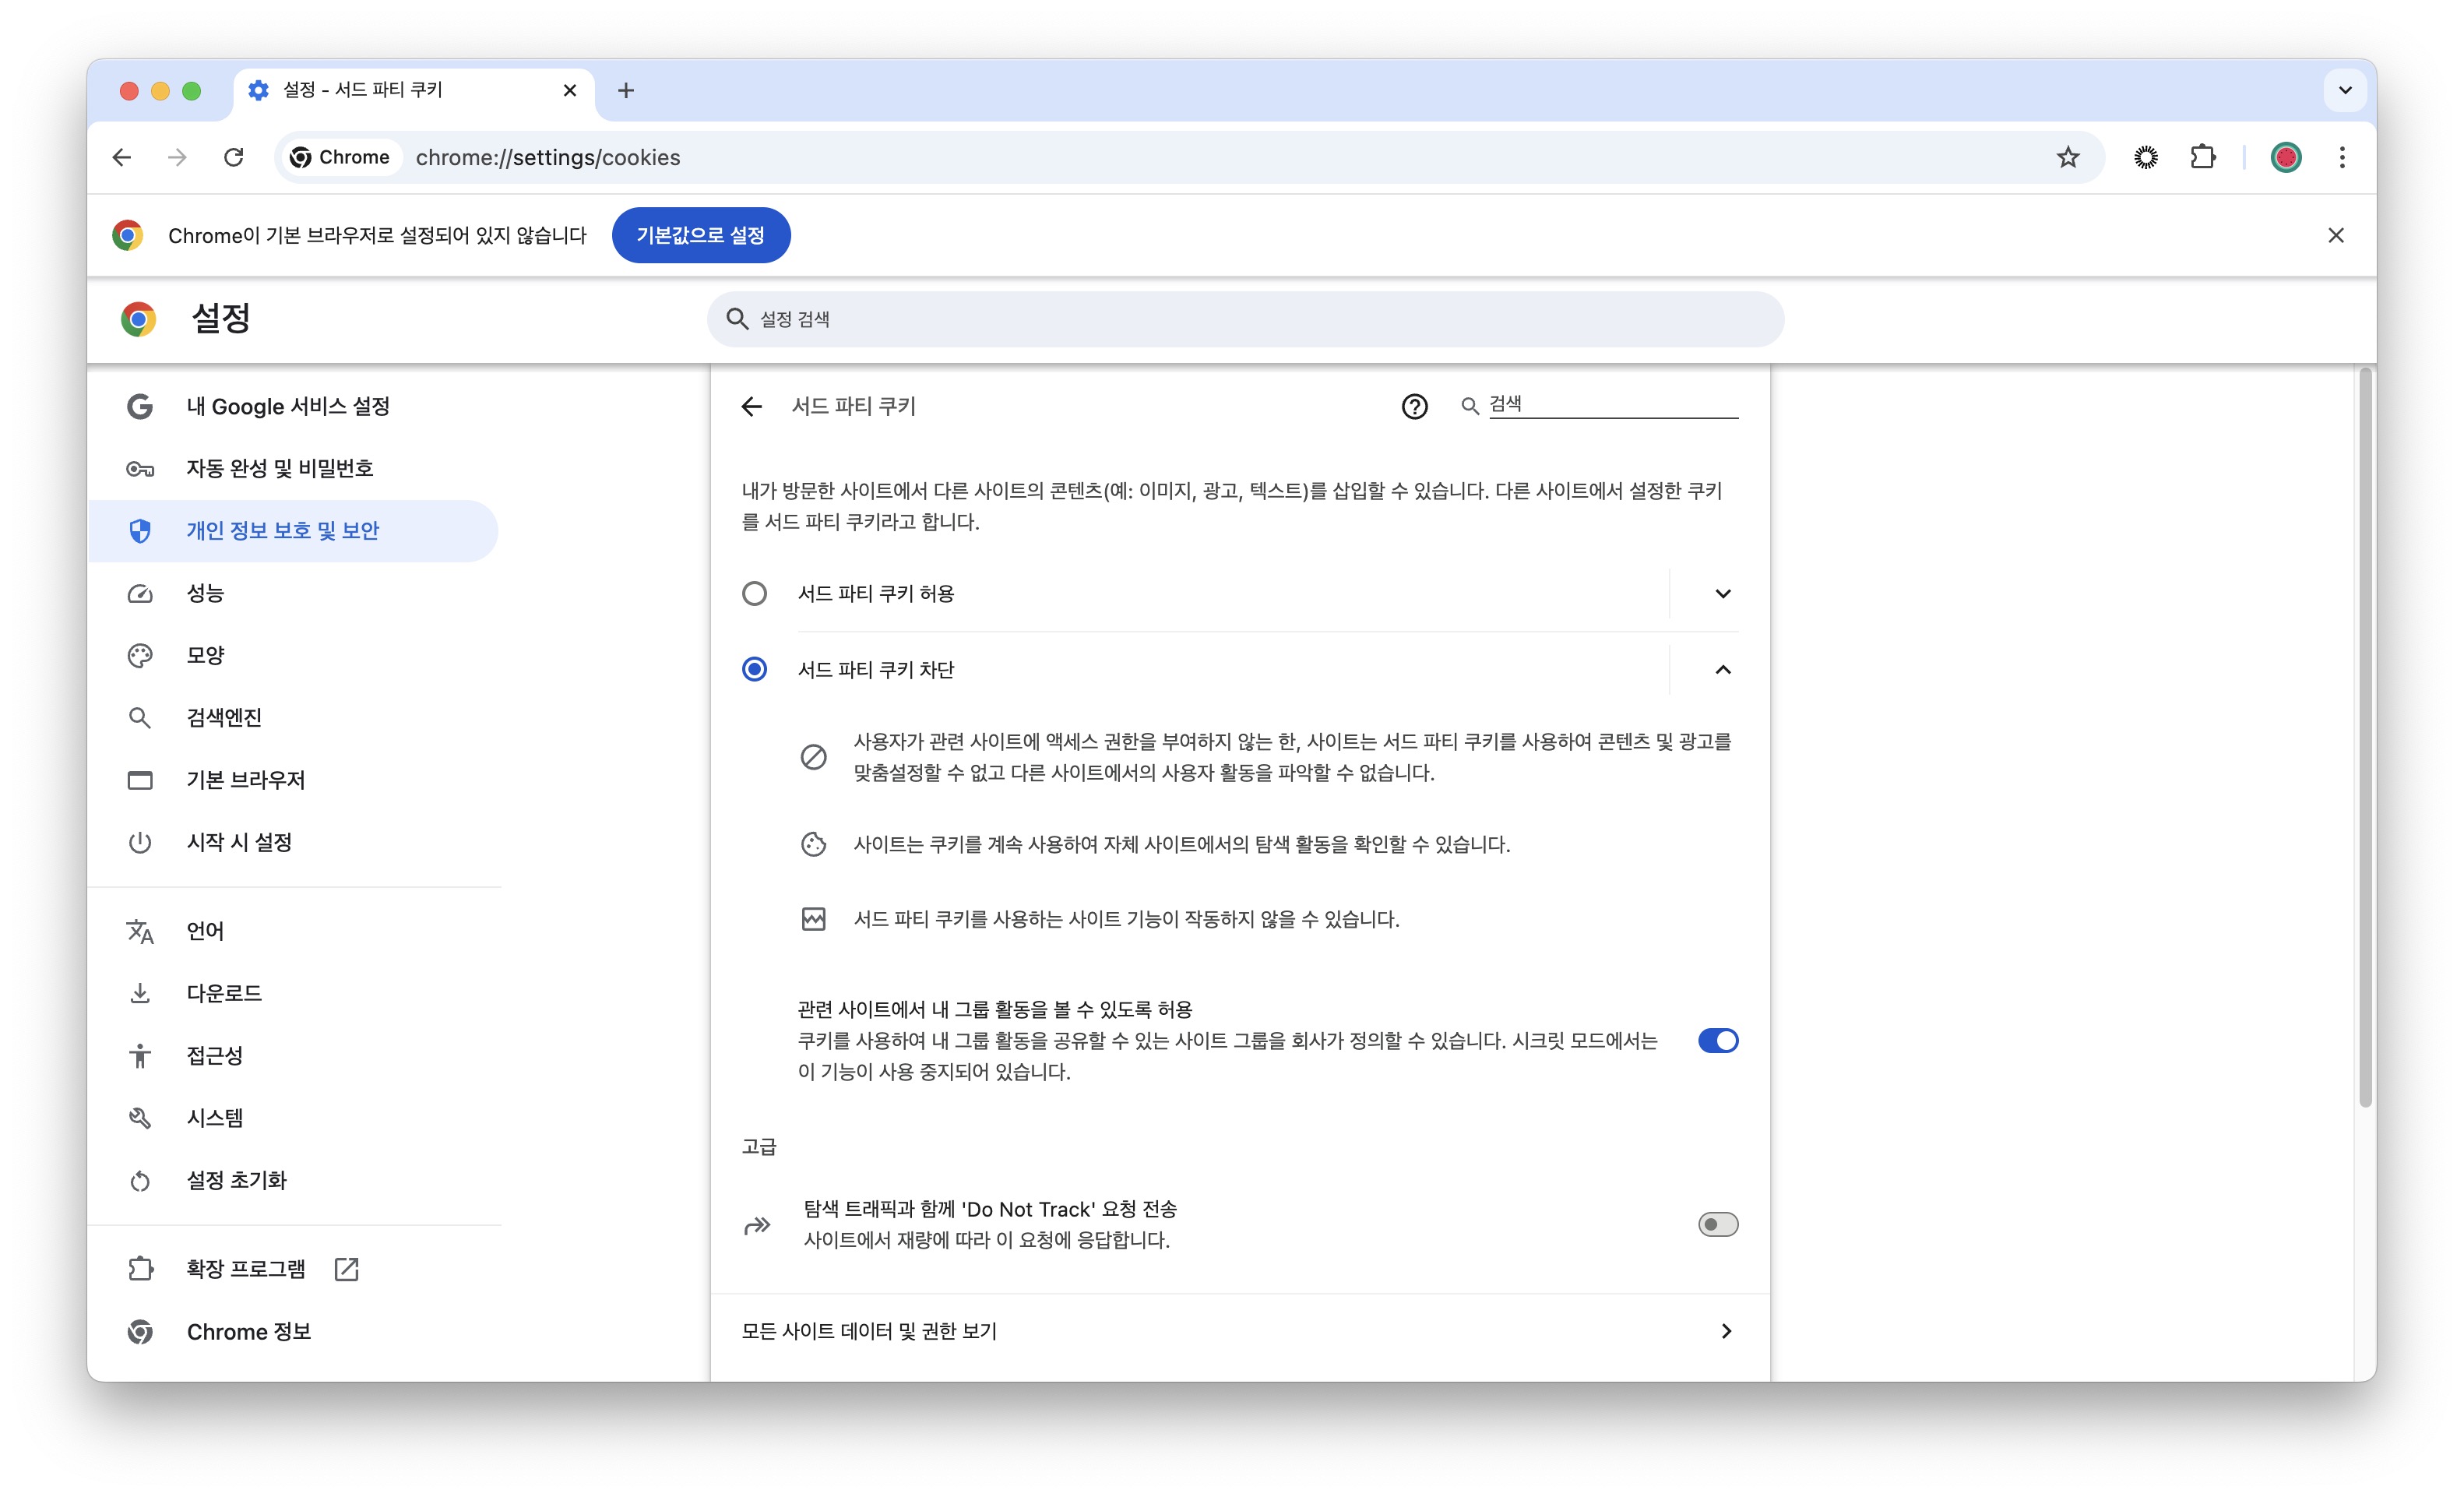Bookmark this page with the star icon
The width and height of the screenshot is (2464, 1497).
click(2068, 157)
